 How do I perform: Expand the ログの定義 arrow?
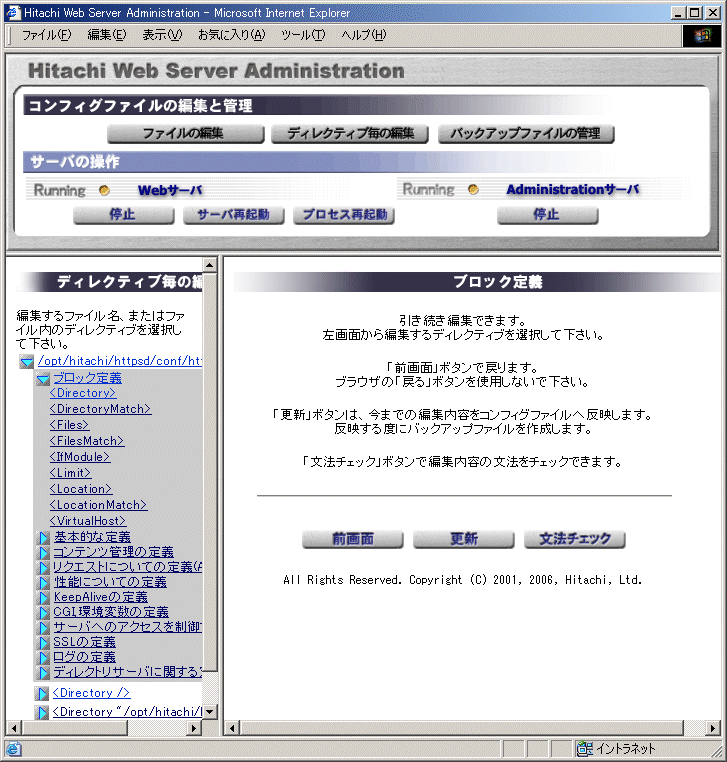point(44,658)
